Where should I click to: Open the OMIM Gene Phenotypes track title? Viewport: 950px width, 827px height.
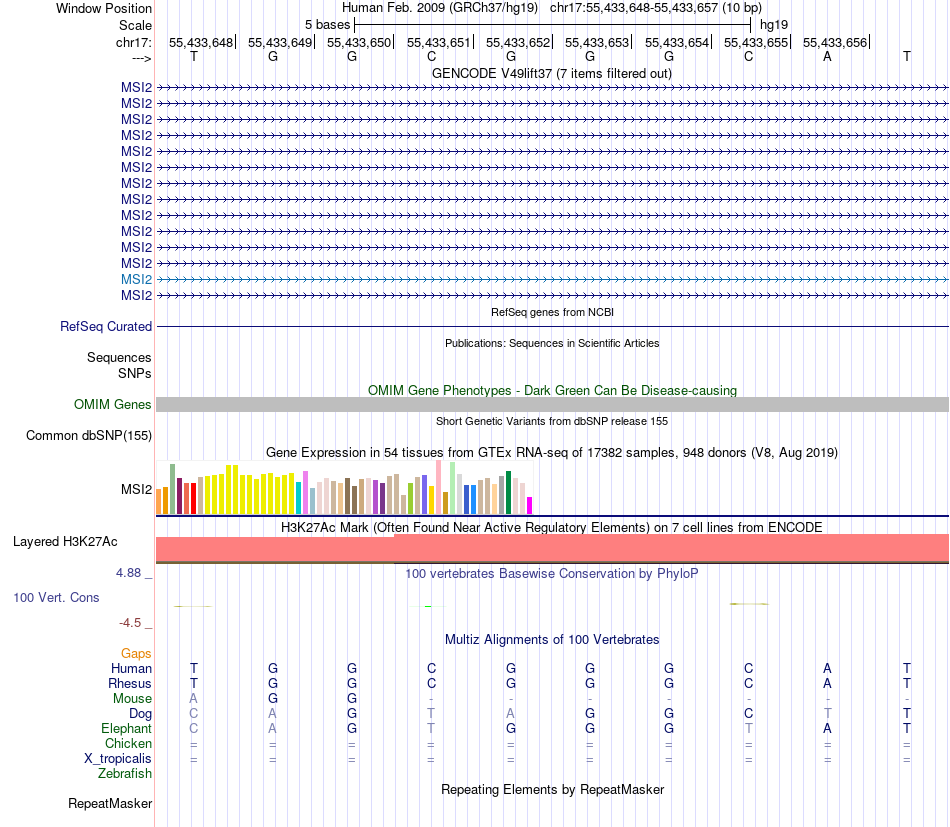pos(552,390)
